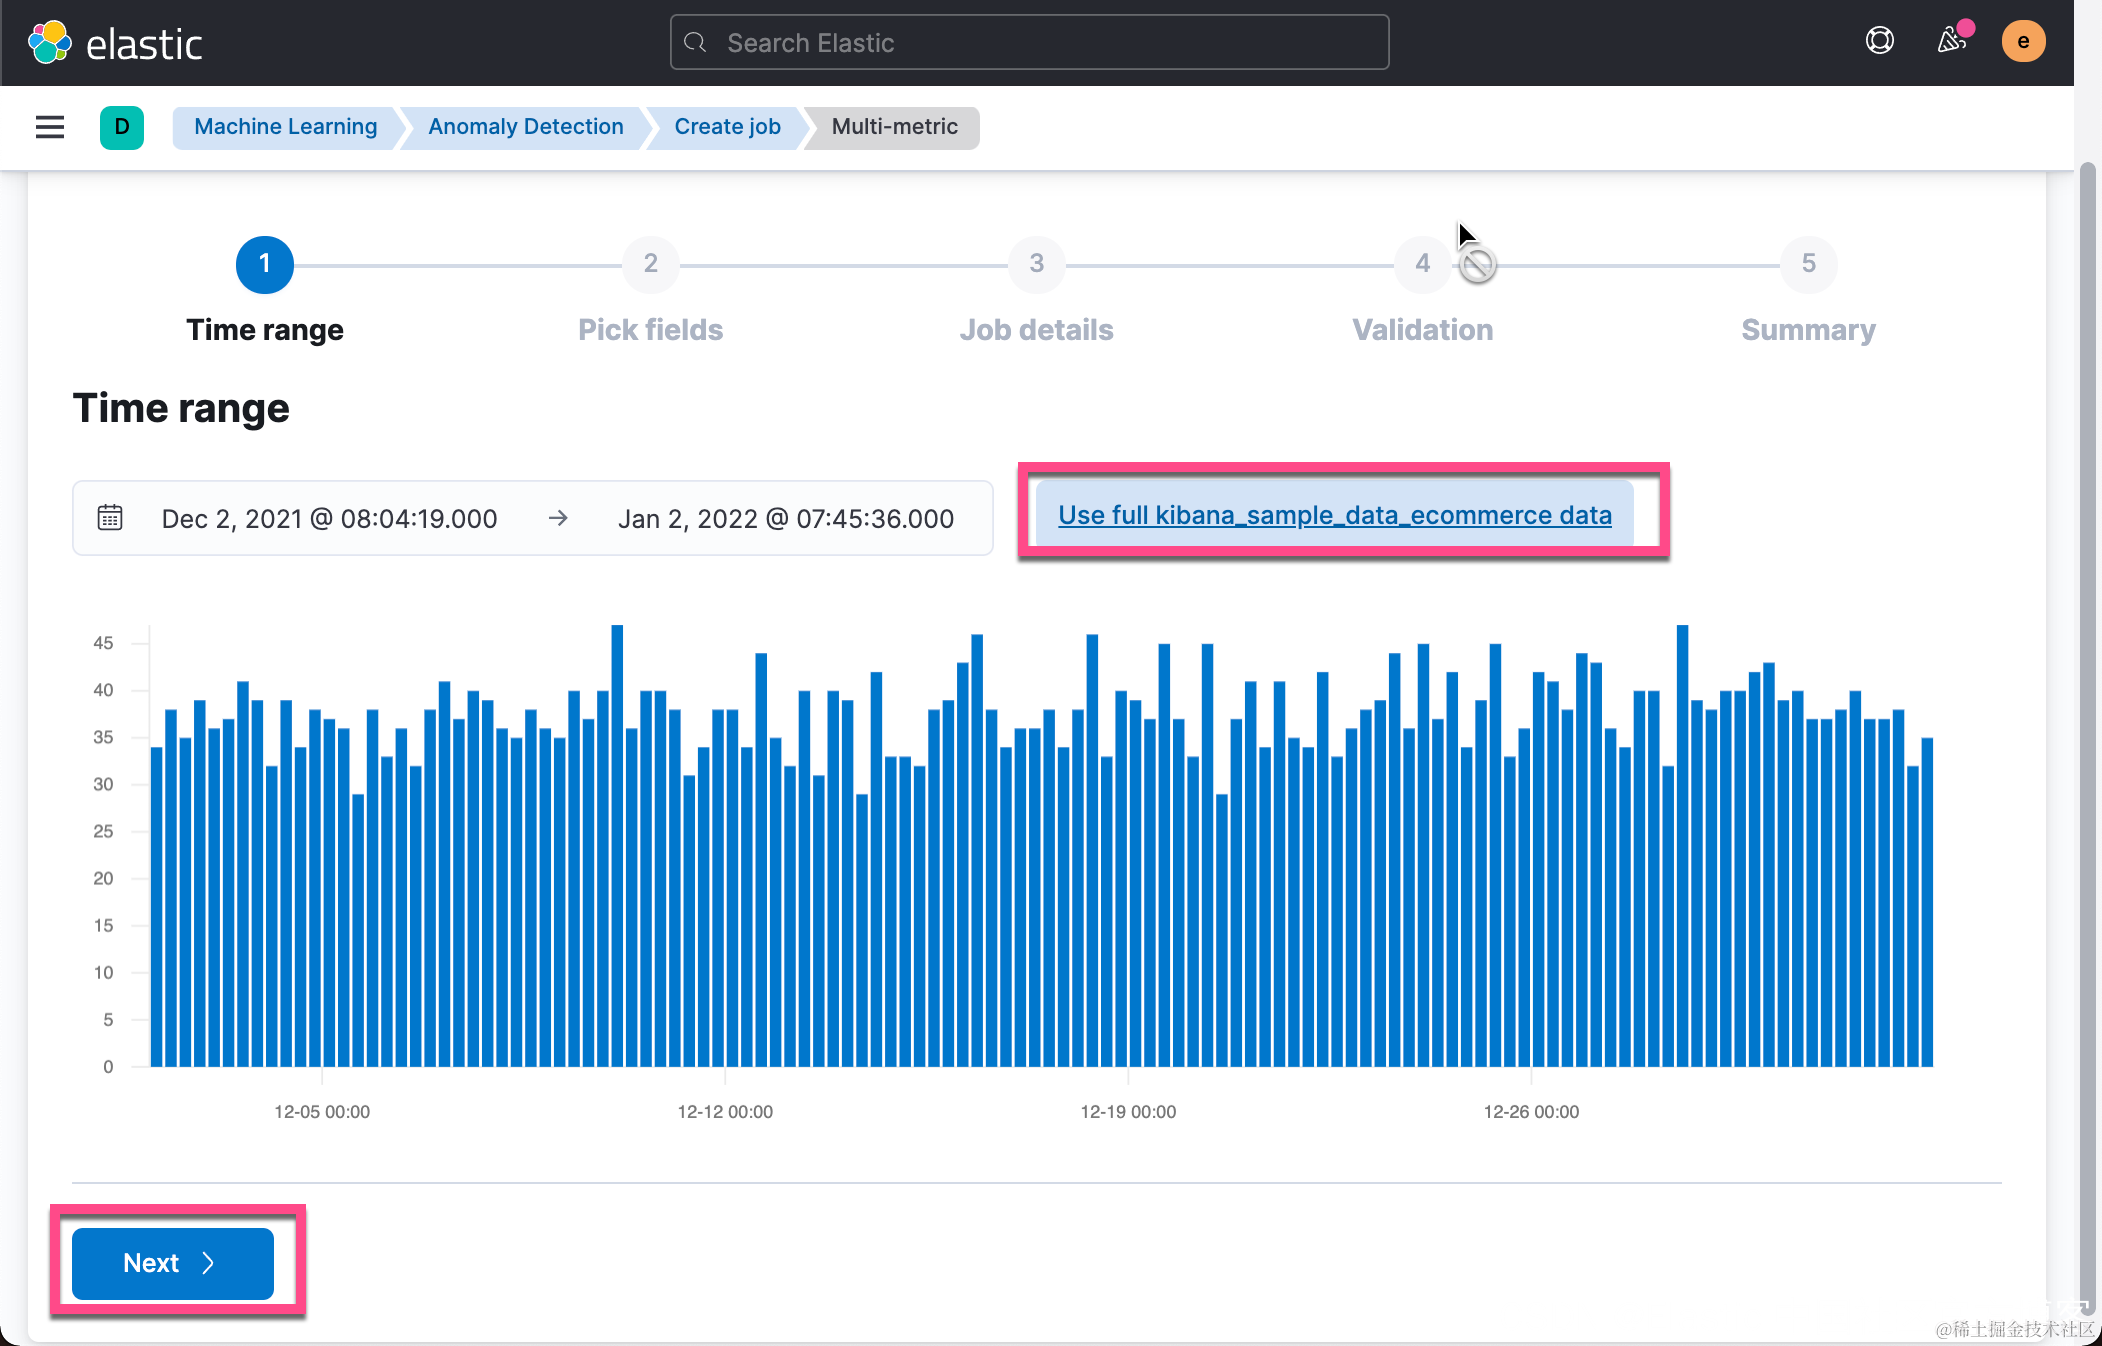The image size is (2102, 1346).
Task: Open the newsfeed celebration icon
Action: point(1951,41)
